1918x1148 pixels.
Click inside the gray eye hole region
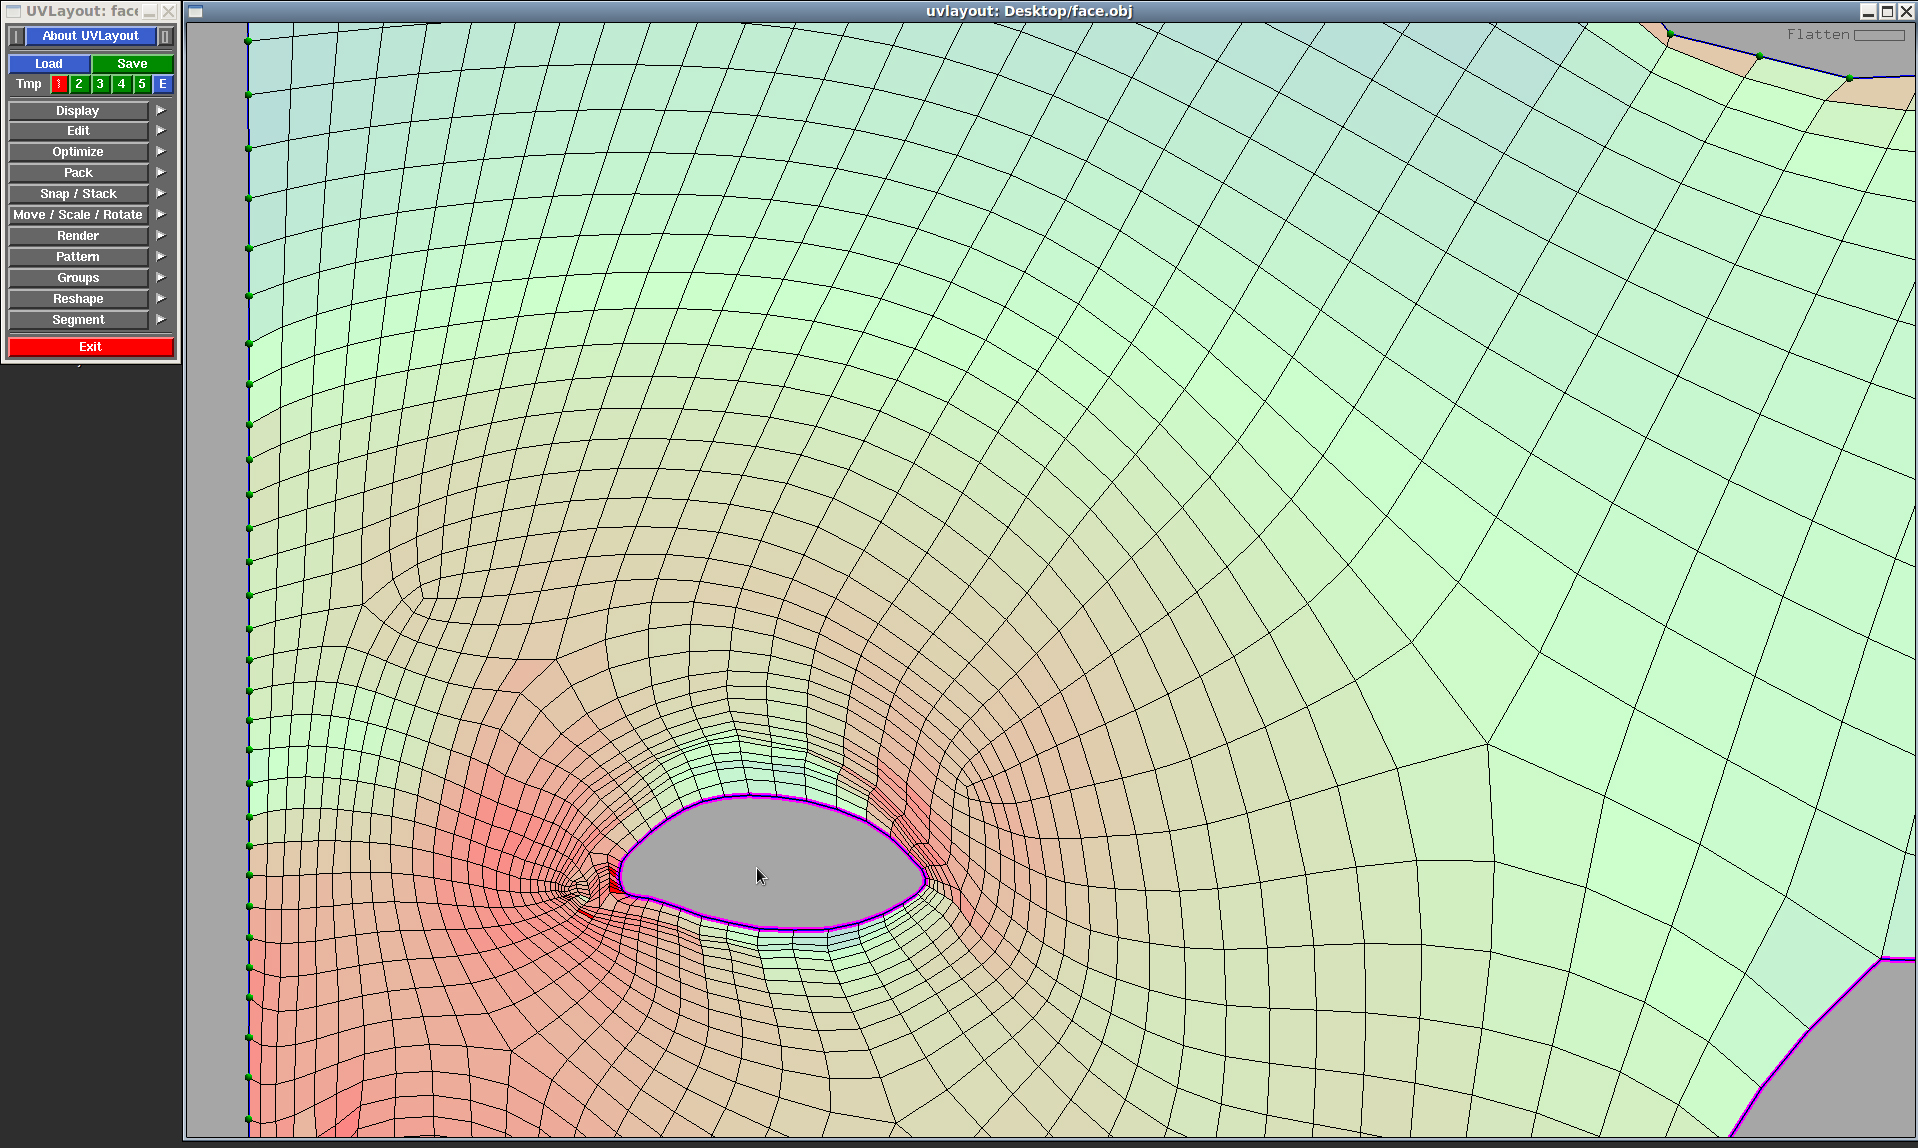pos(772,863)
